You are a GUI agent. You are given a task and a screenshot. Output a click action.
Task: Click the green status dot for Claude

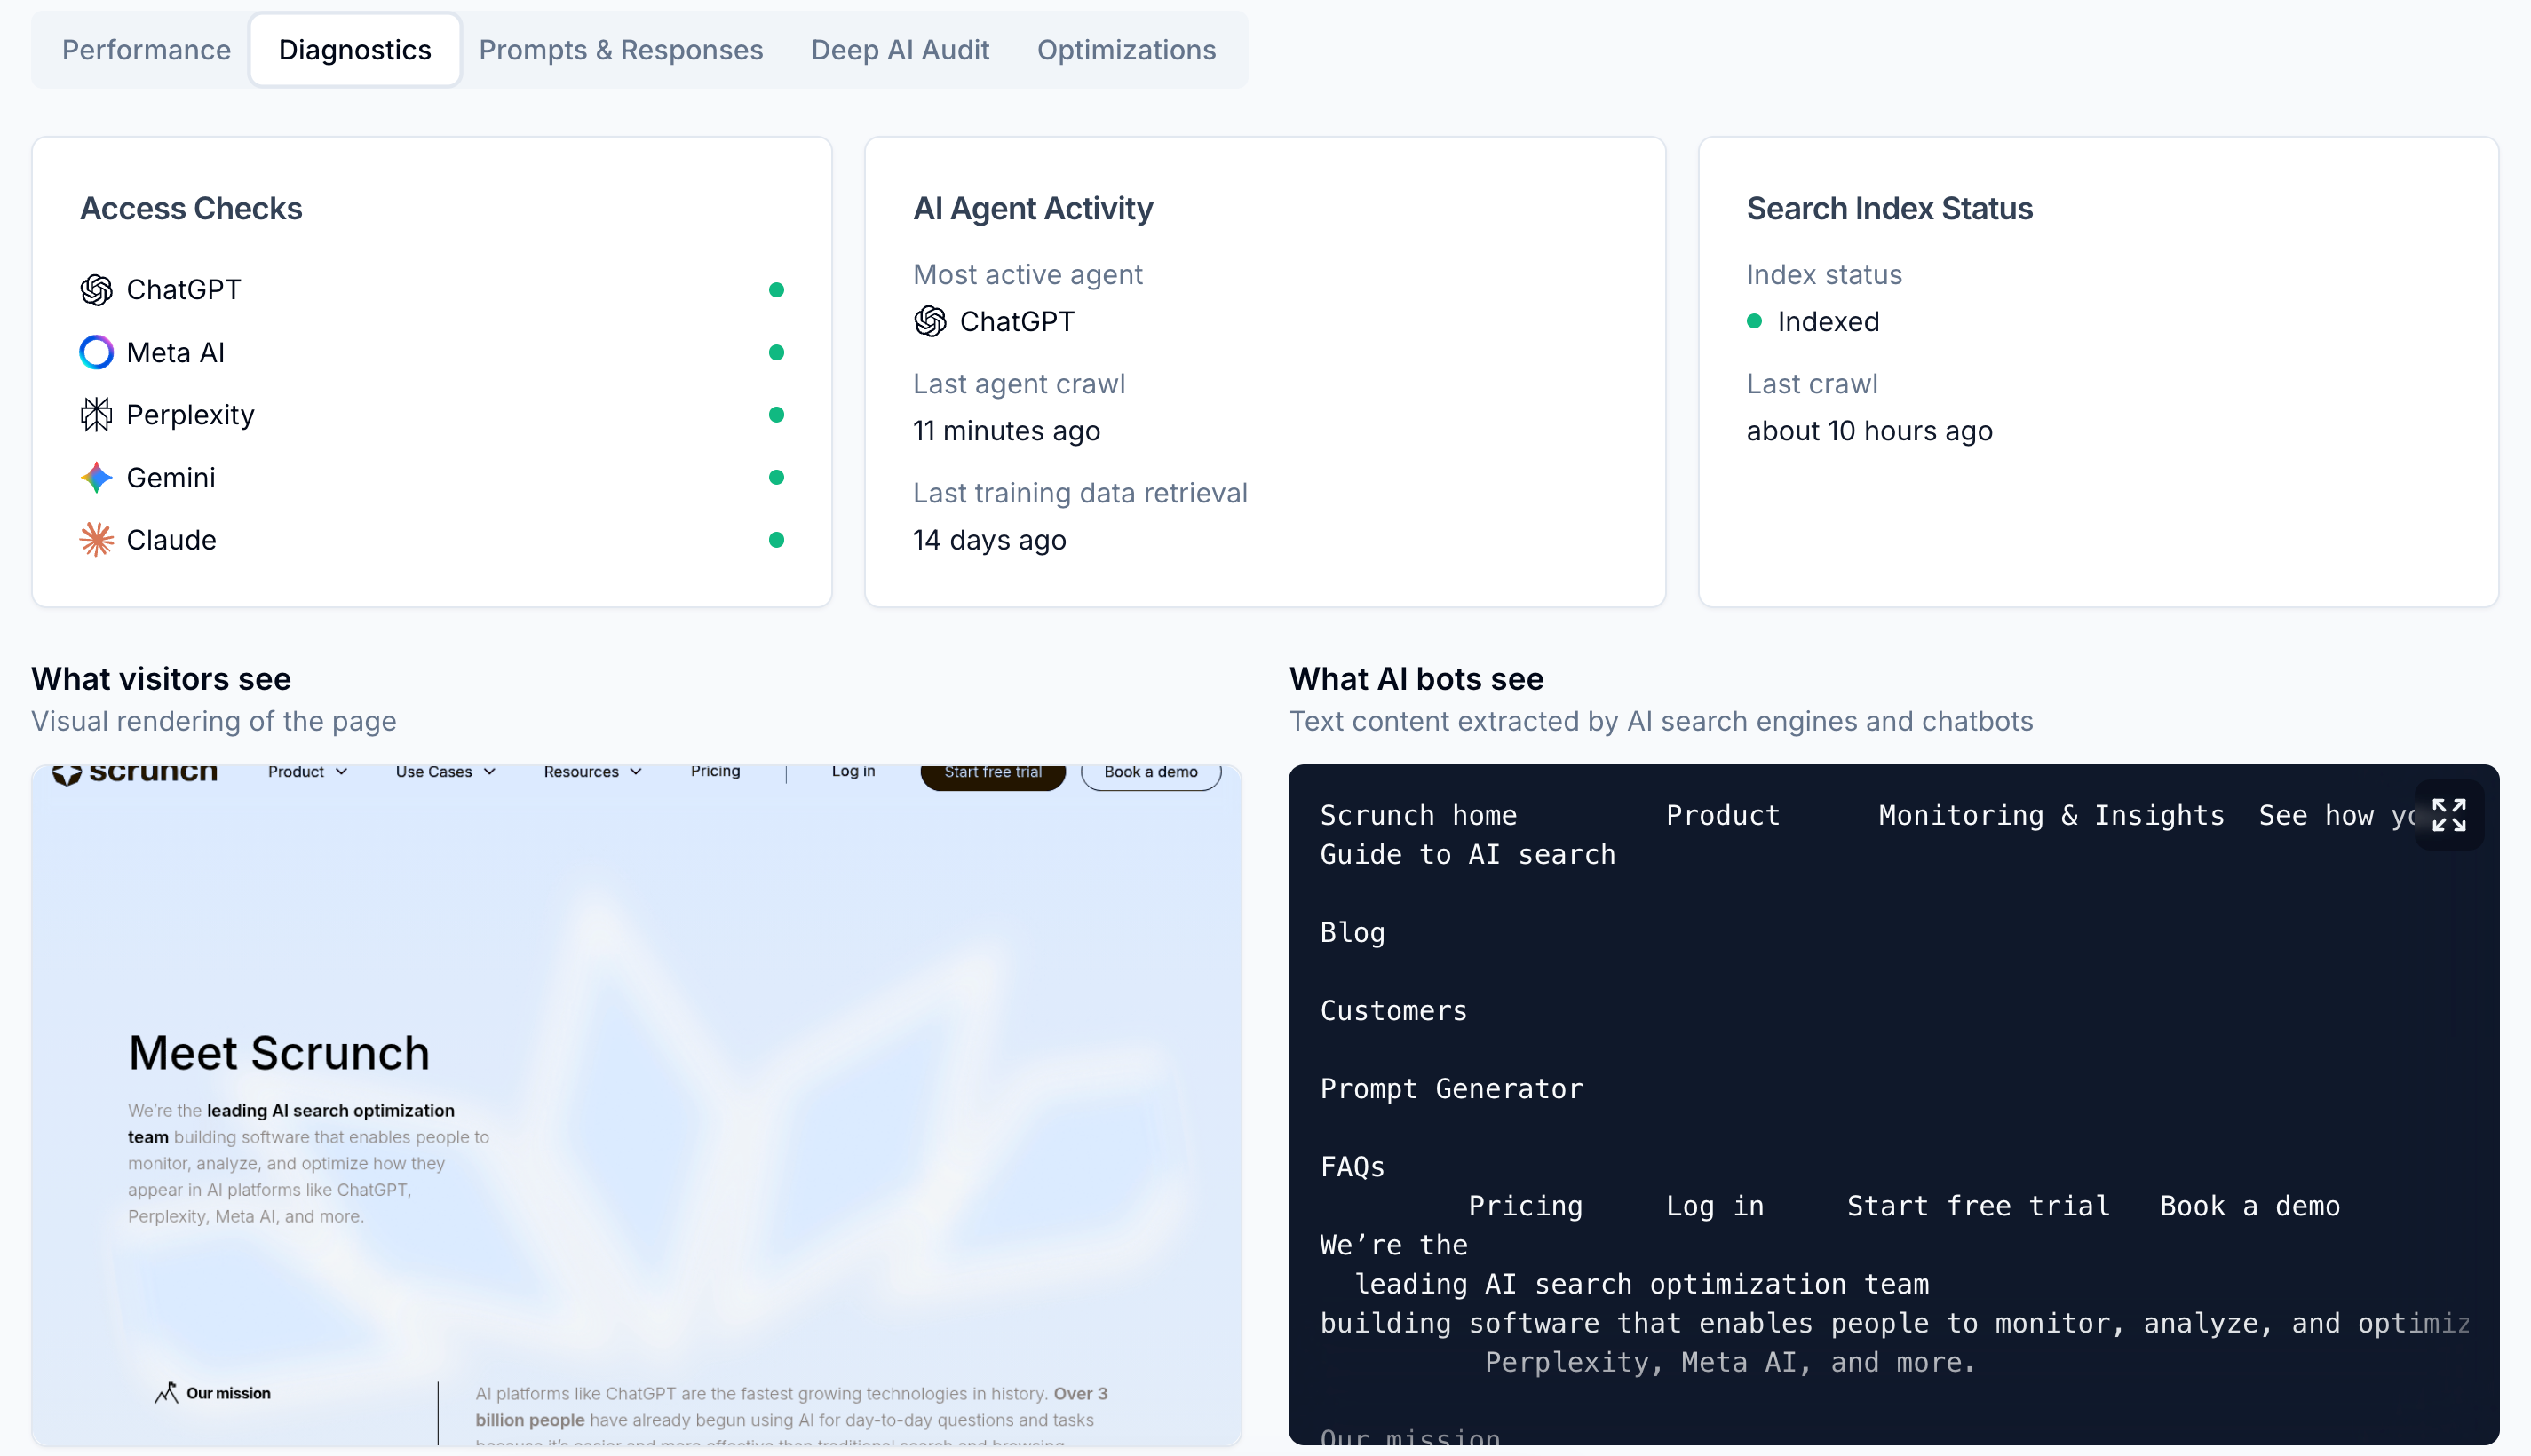tap(776, 540)
